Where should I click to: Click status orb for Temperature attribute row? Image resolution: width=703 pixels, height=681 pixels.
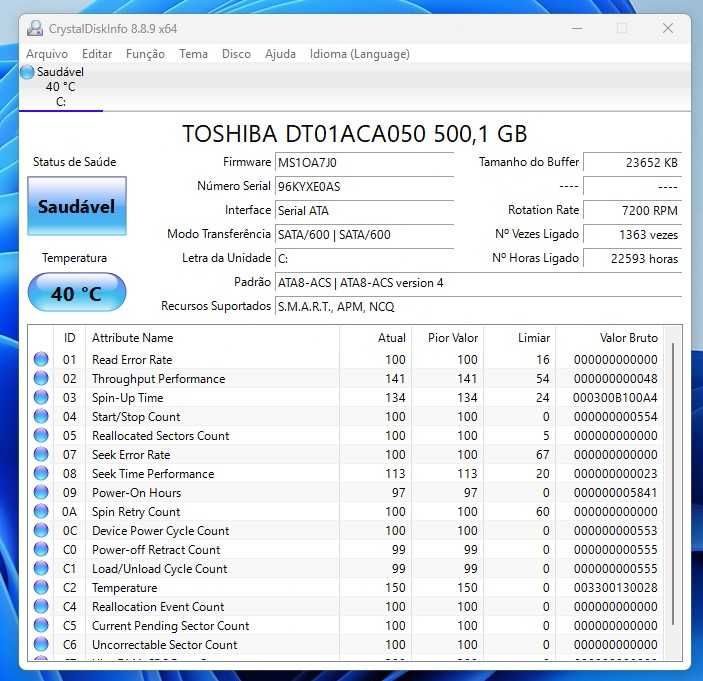click(x=41, y=587)
